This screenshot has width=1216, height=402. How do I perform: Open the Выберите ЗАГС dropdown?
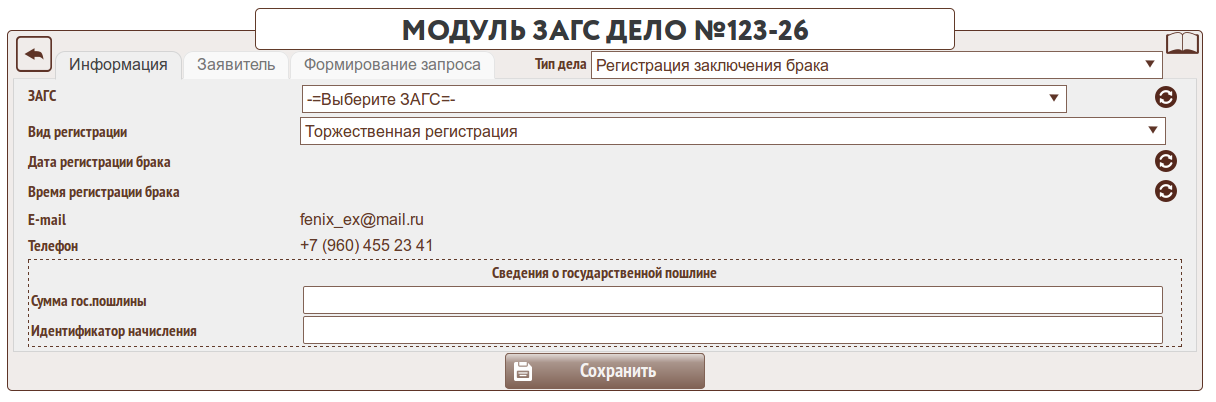pyautogui.click(x=683, y=99)
